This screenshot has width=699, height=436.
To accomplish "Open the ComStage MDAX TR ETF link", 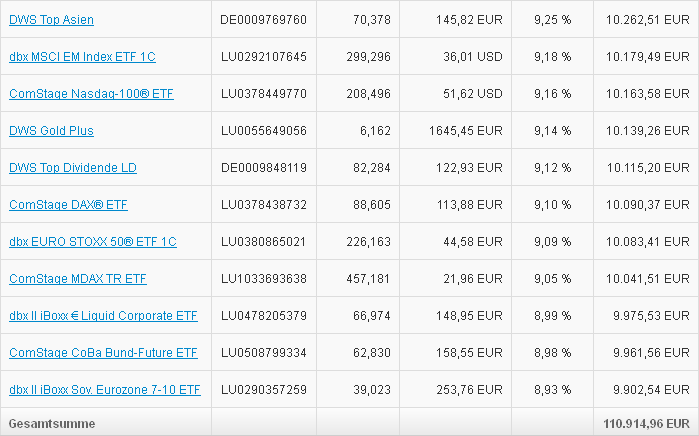I will (78, 279).
